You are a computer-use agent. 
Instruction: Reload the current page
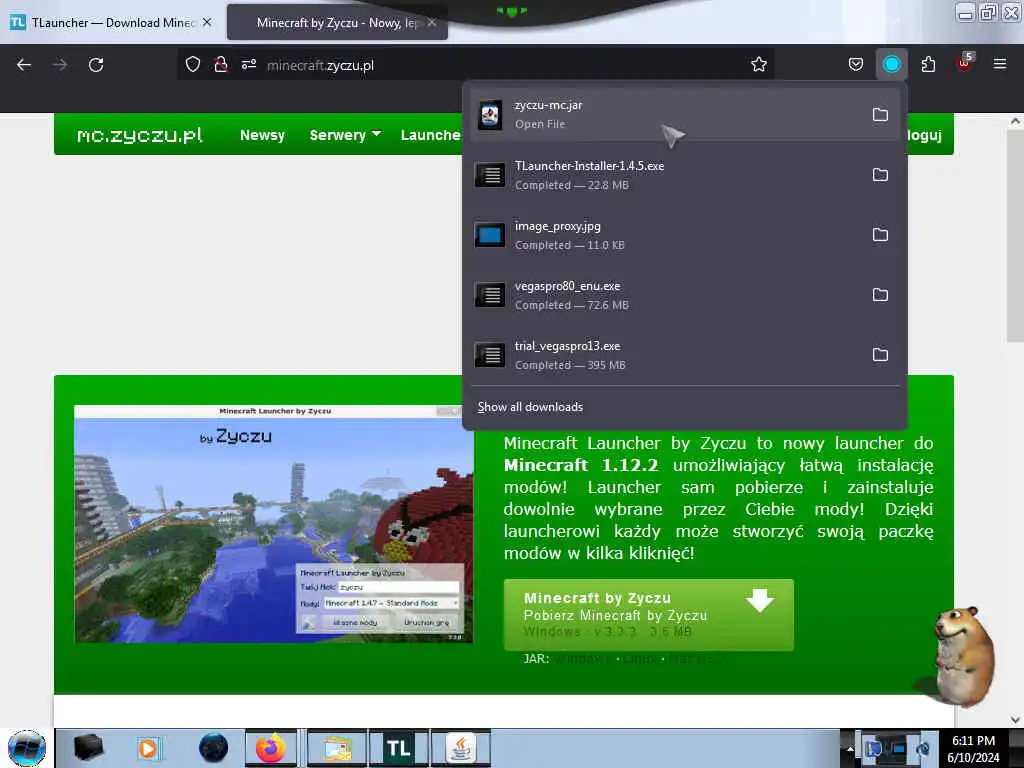(96, 65)
